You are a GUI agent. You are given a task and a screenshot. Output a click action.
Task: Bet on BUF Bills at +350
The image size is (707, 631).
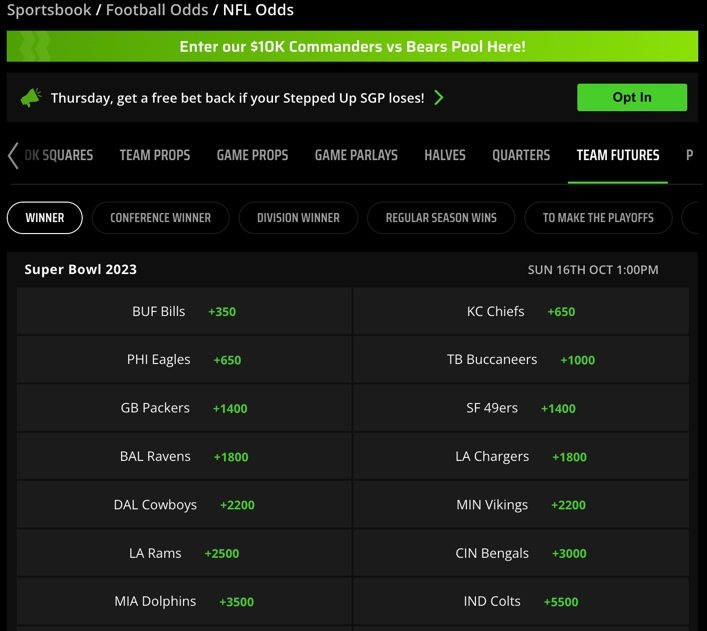[184, 311]
